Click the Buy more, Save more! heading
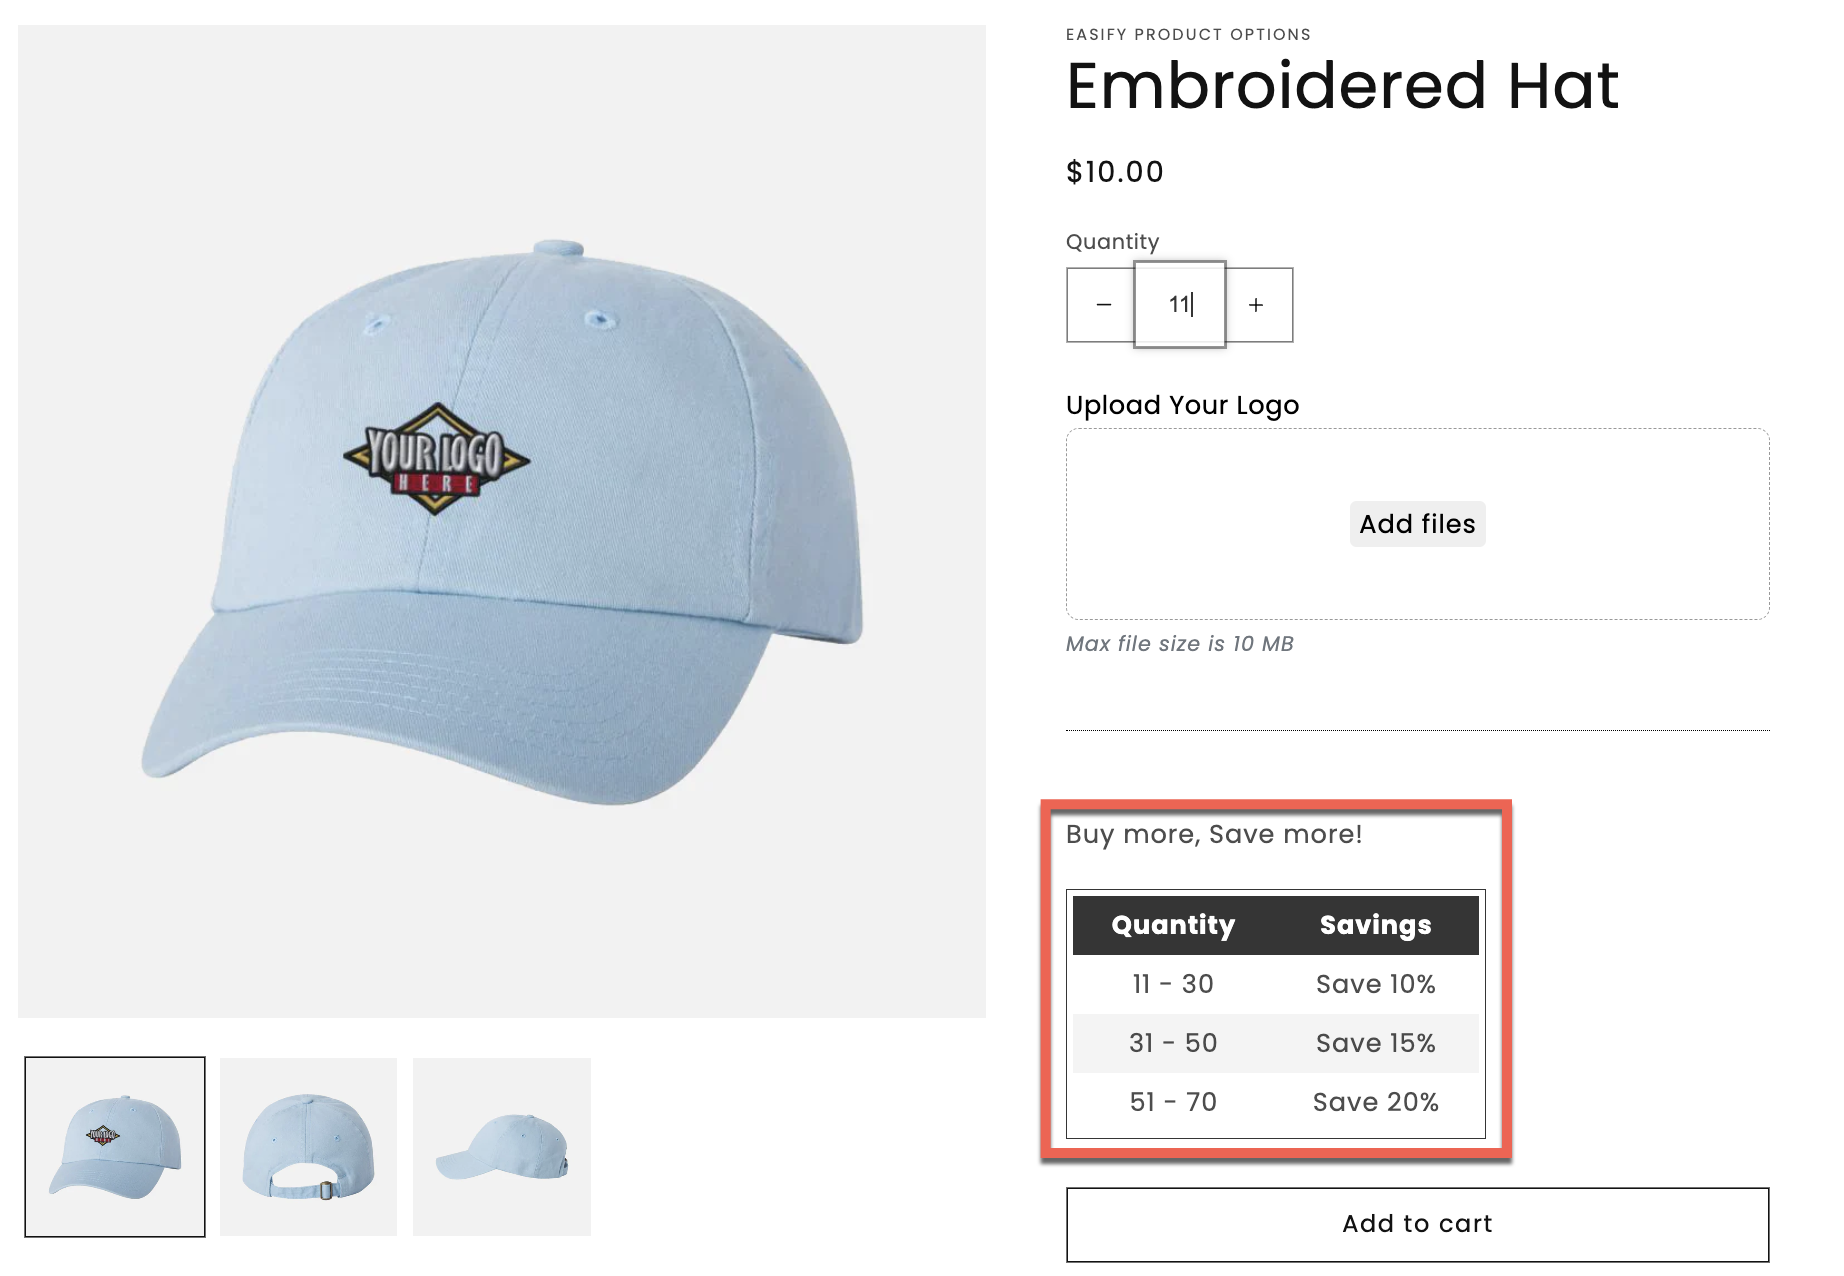Screen dimensions: 1844x1276 1214,834
